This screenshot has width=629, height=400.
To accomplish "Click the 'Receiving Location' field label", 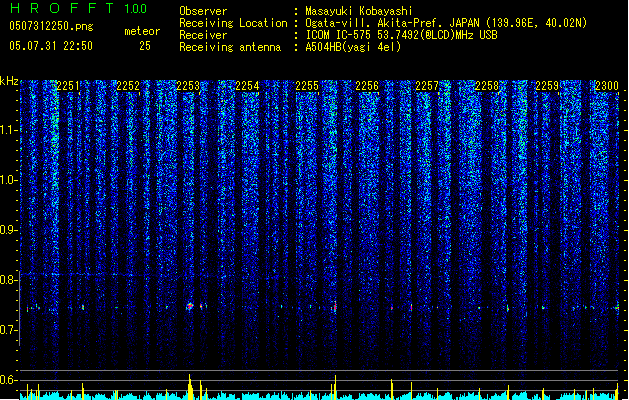I will [x=233, y=23].
